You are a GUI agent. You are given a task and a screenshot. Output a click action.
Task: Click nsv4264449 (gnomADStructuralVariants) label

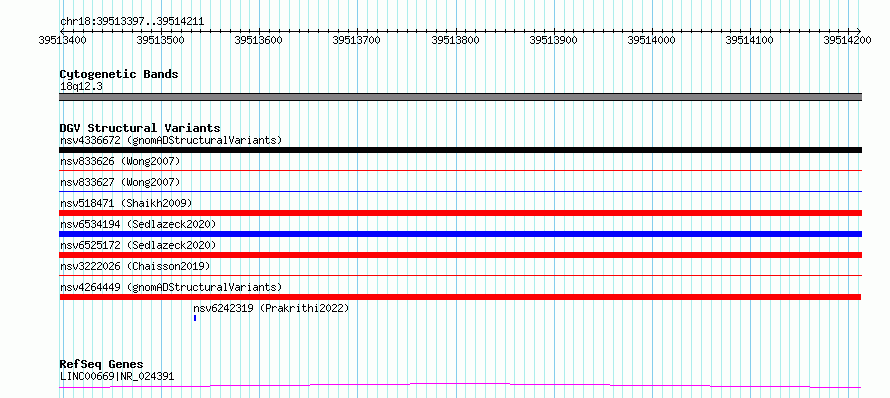171,287
